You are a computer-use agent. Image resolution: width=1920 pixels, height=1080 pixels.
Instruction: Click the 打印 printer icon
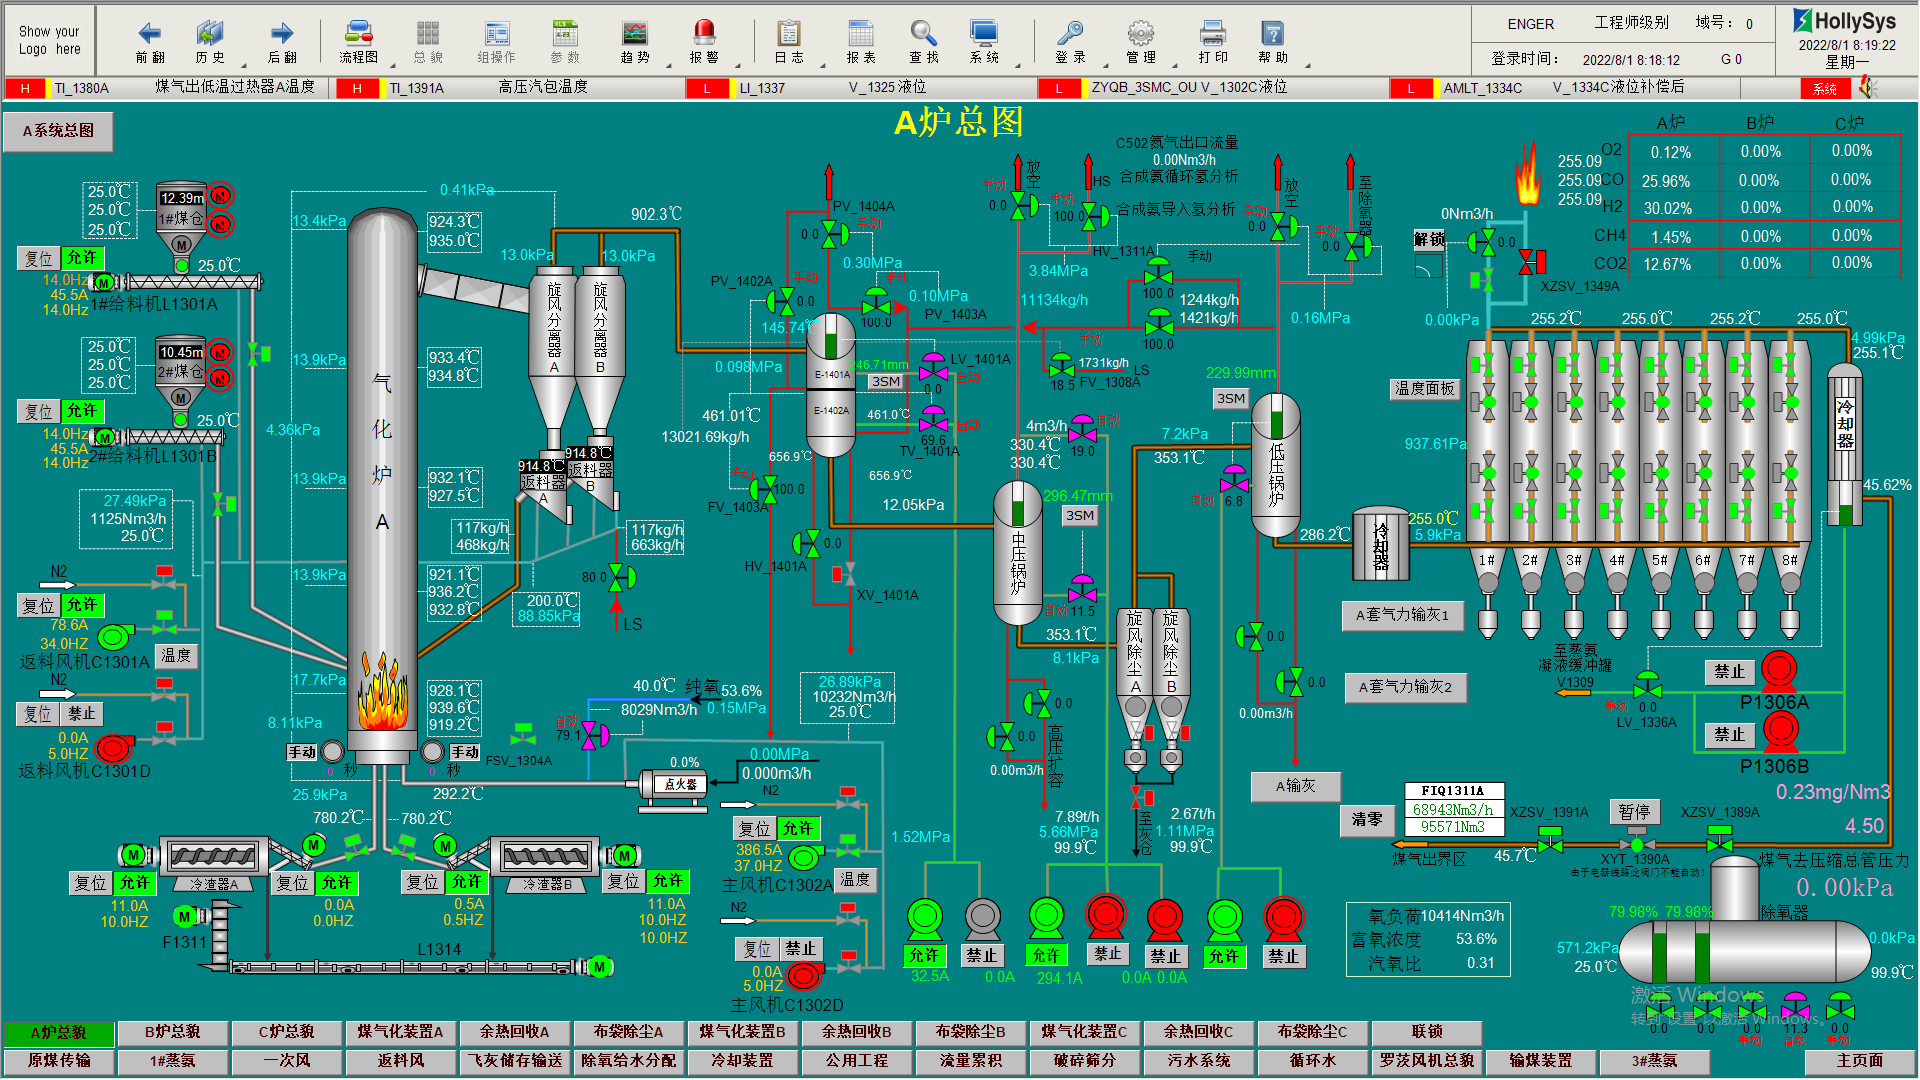[1212, 33]
